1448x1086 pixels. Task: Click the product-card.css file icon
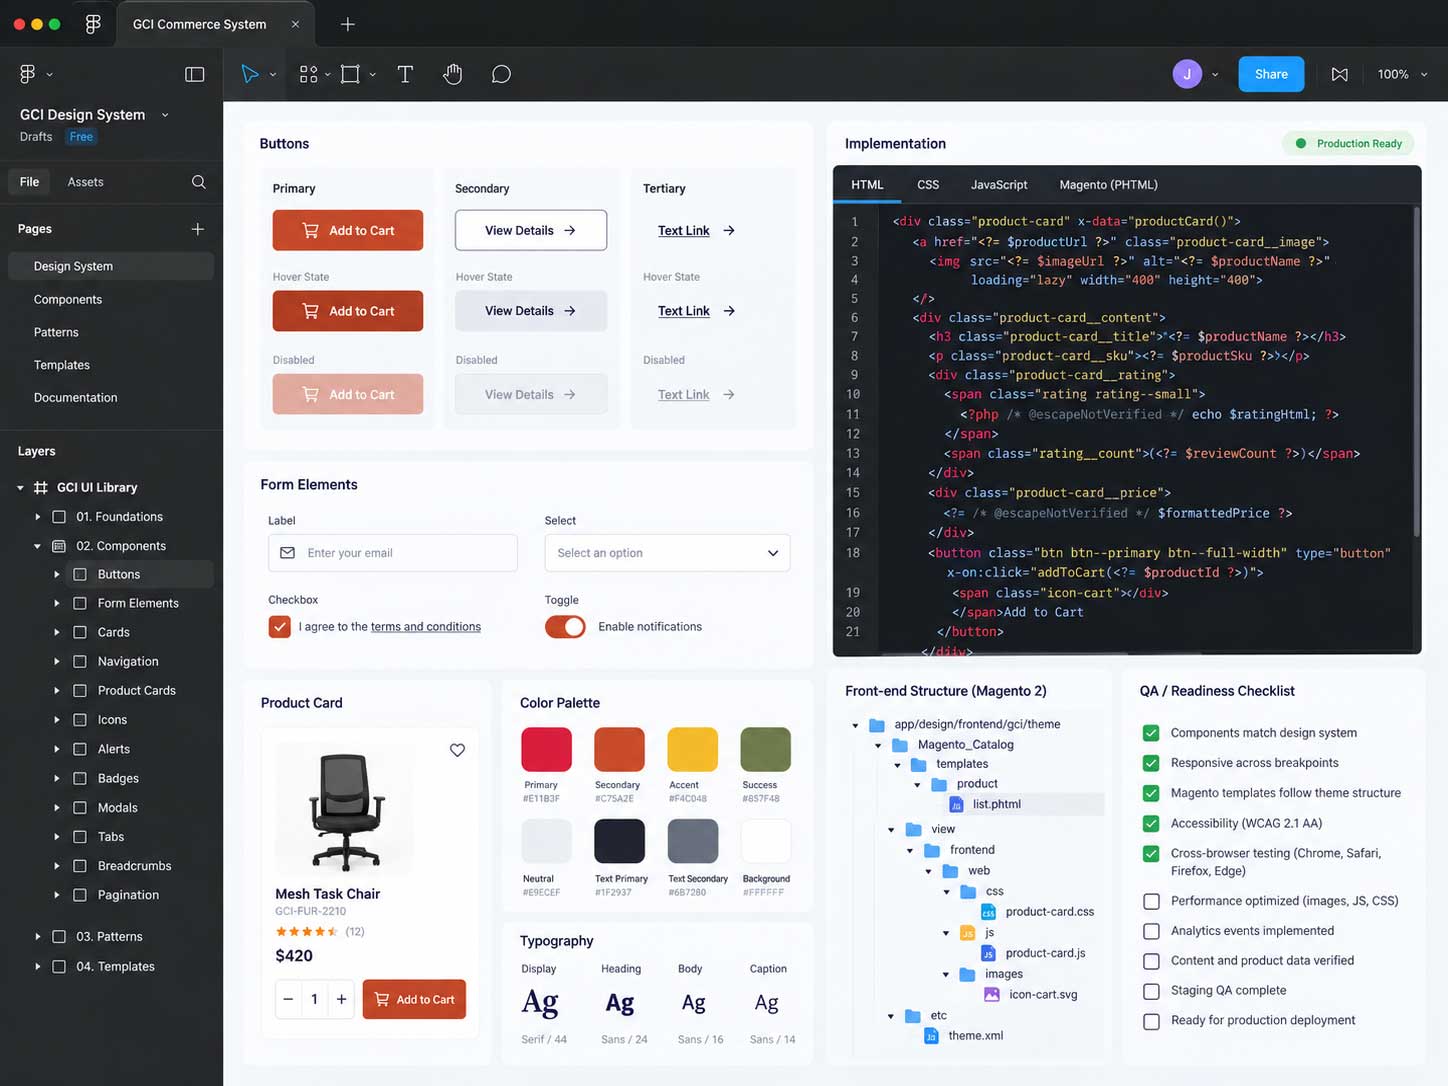coord(988,912)
